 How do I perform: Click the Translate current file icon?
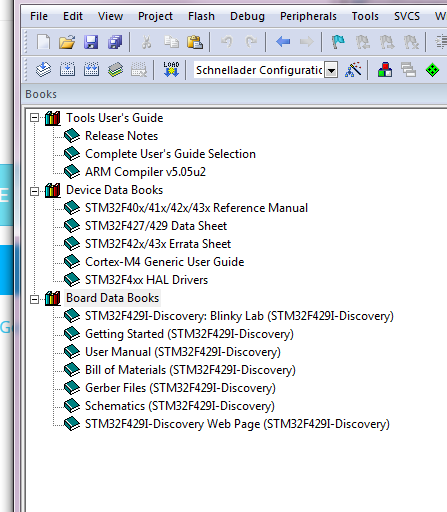44,70
